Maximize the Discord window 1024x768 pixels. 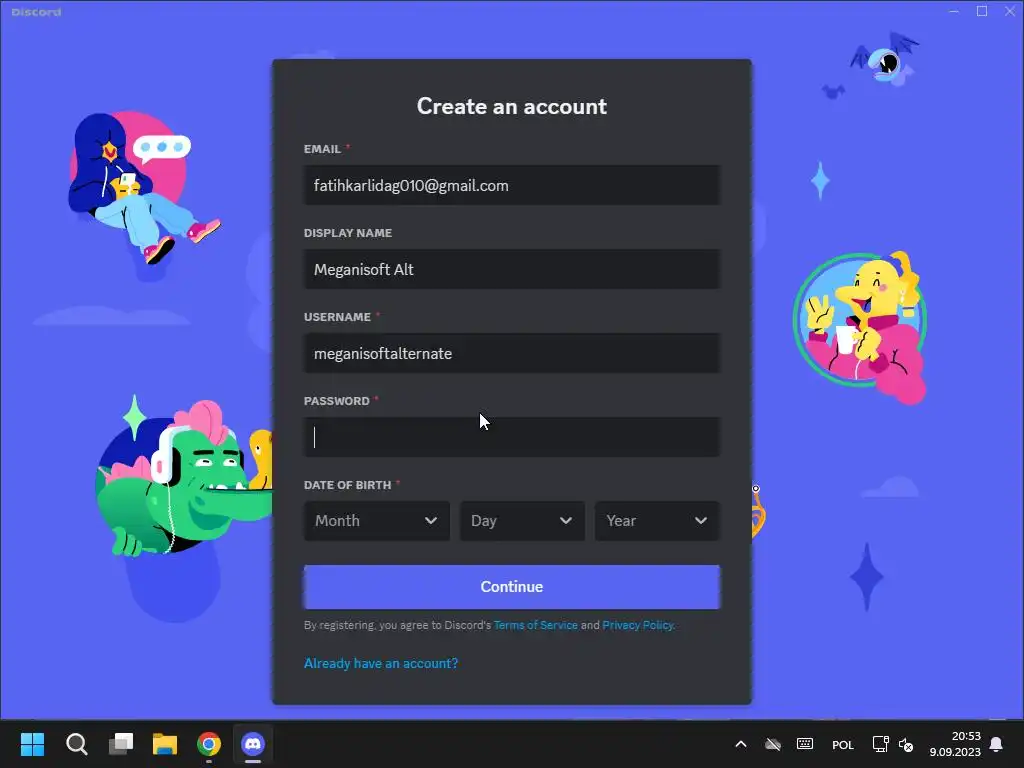[982, 11]
